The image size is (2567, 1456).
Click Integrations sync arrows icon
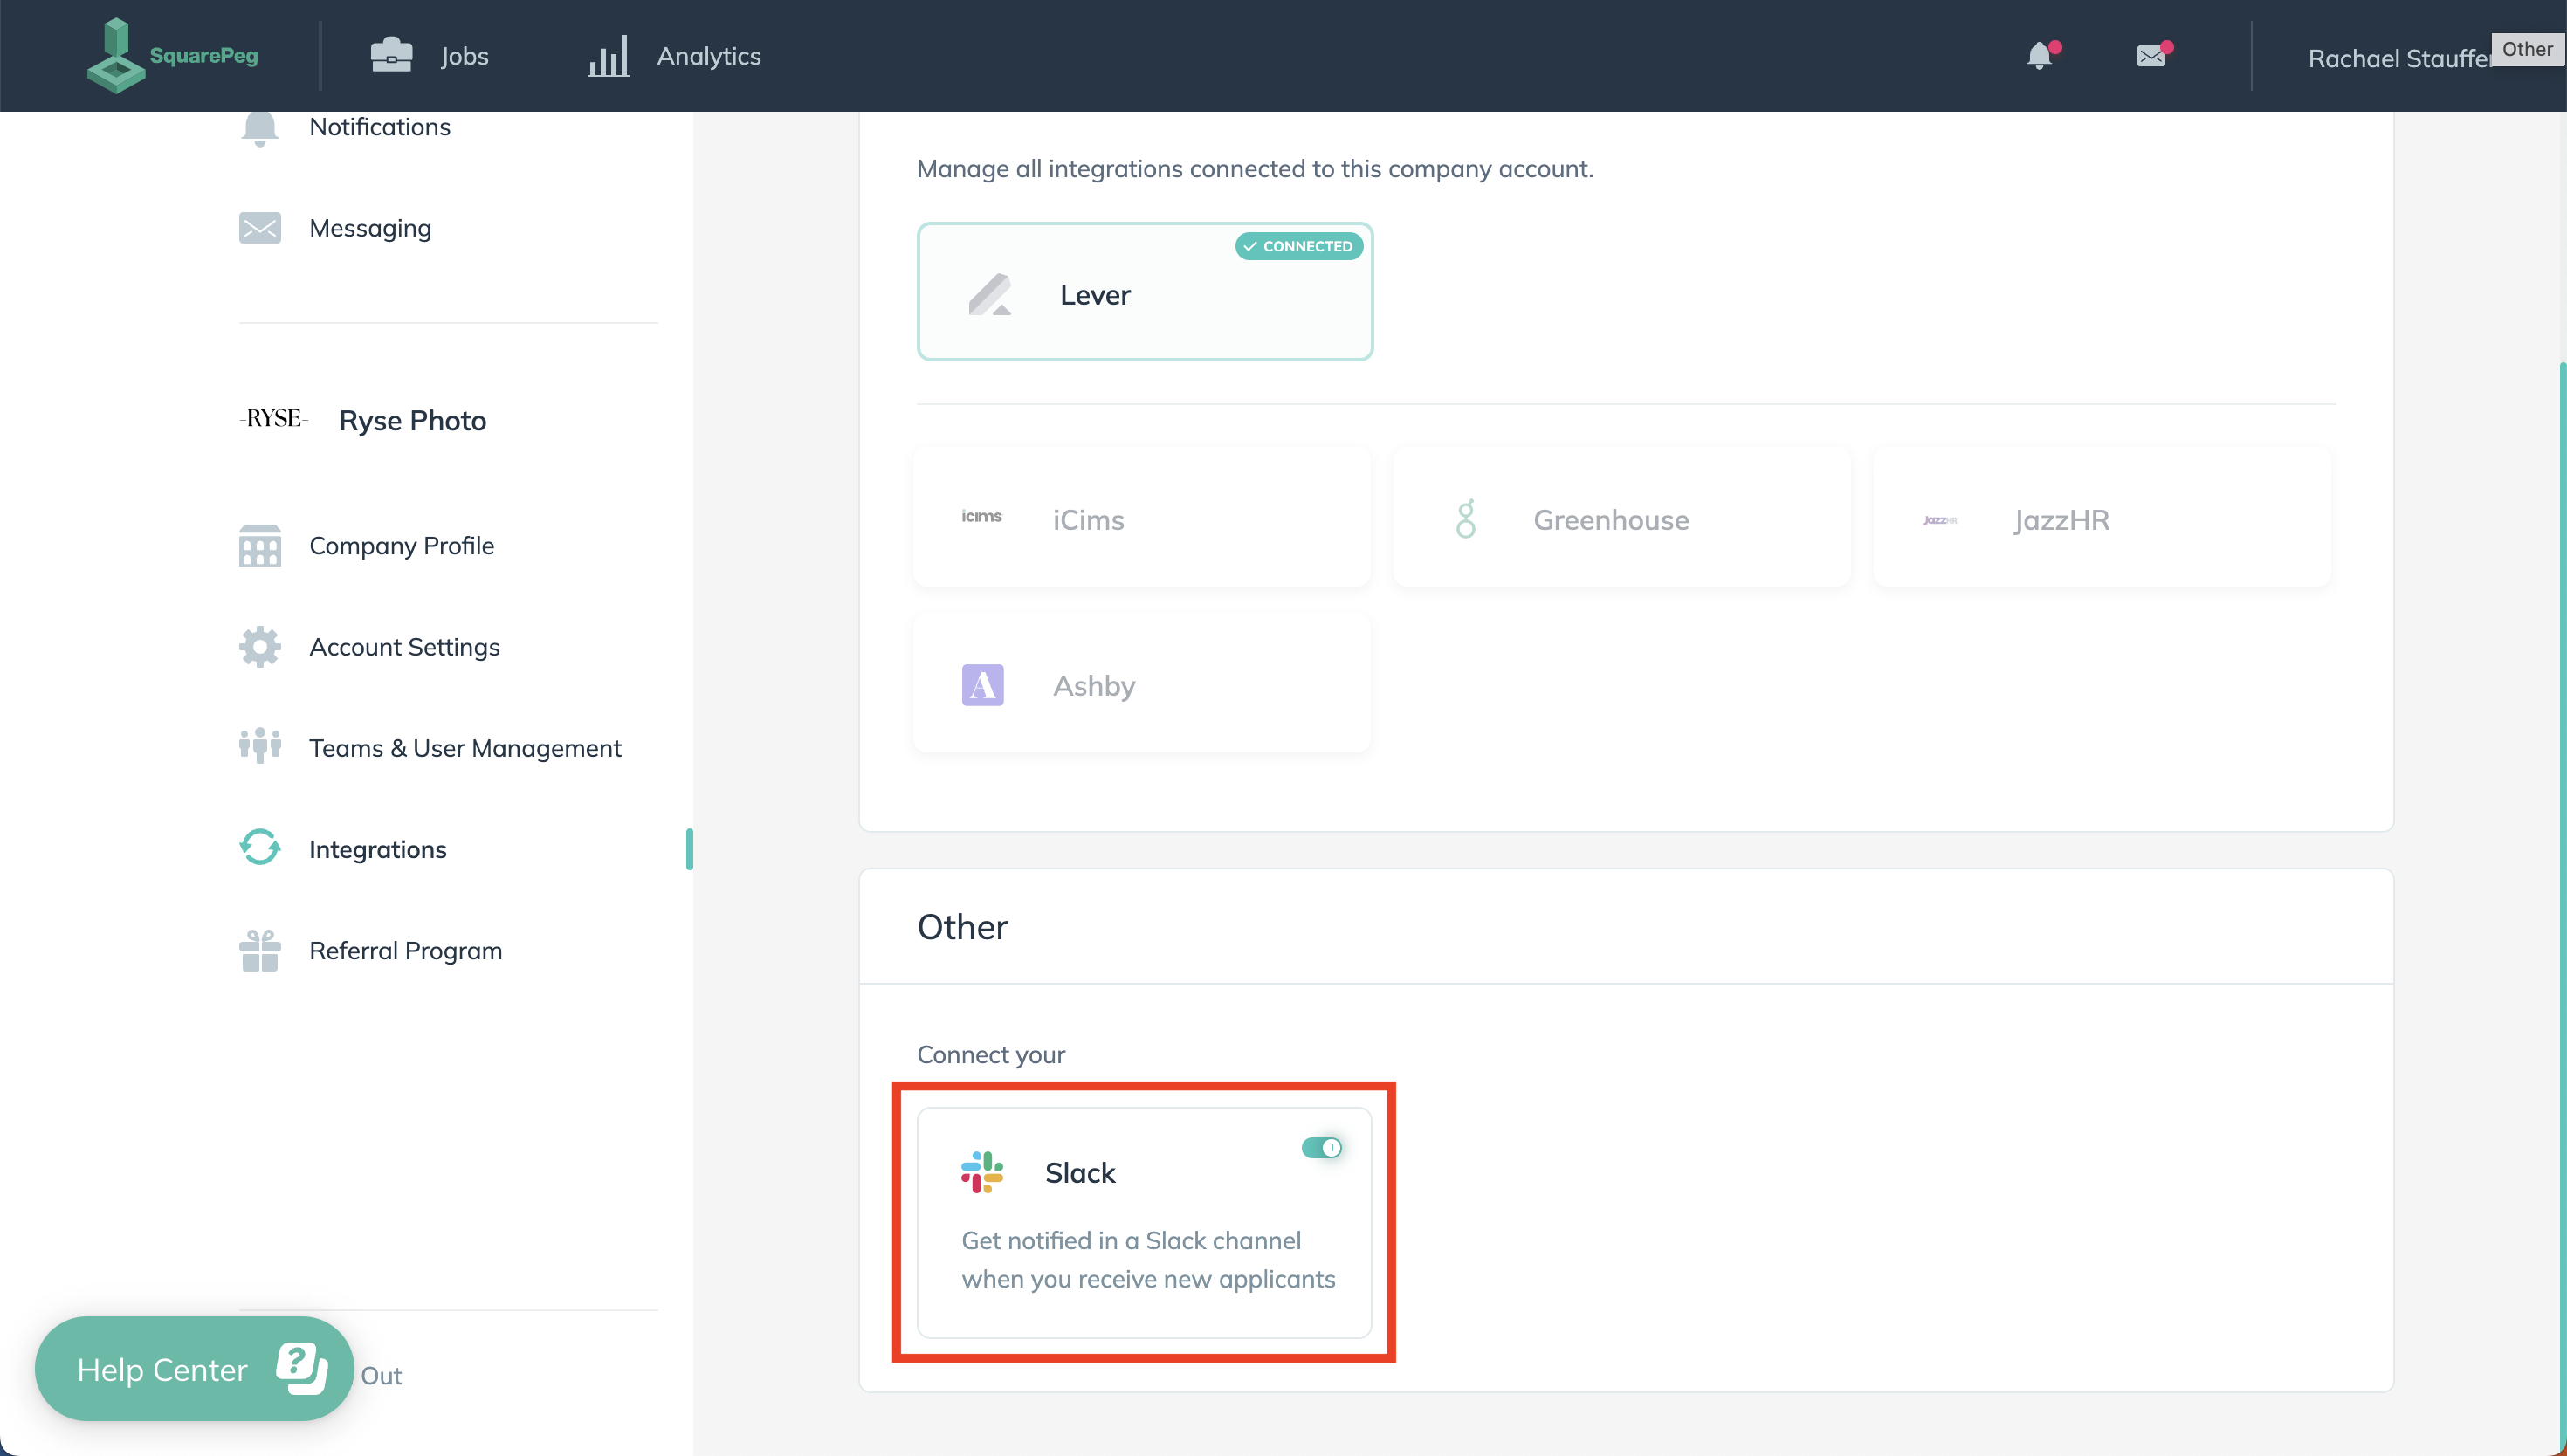(x=260, y=848)
